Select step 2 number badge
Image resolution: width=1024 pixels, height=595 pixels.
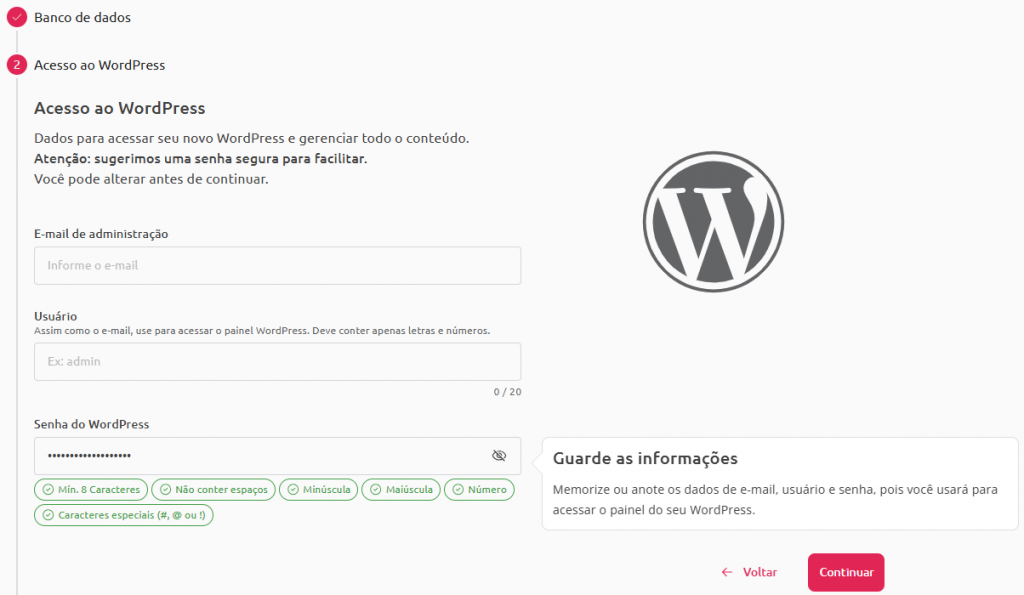click(16, 65)
